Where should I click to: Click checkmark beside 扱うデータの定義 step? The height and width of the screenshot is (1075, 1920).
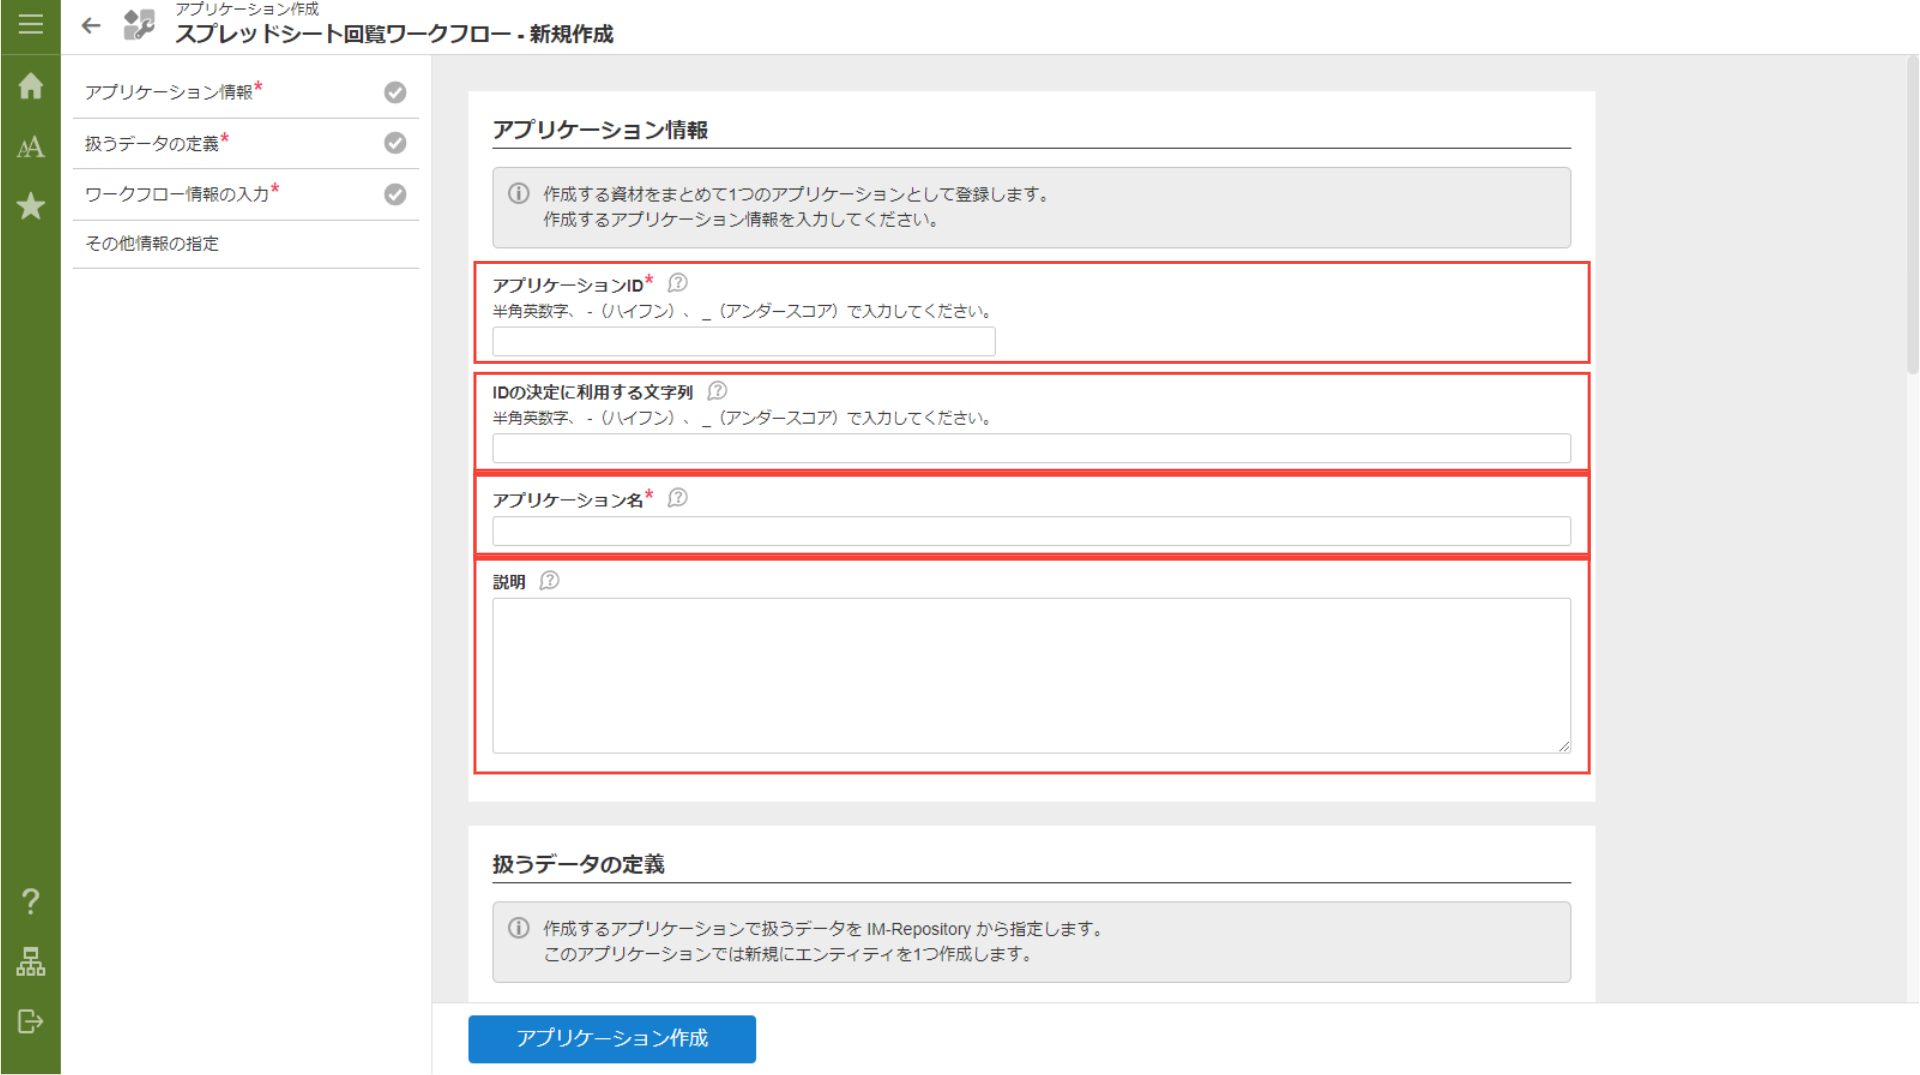point(395,143)
